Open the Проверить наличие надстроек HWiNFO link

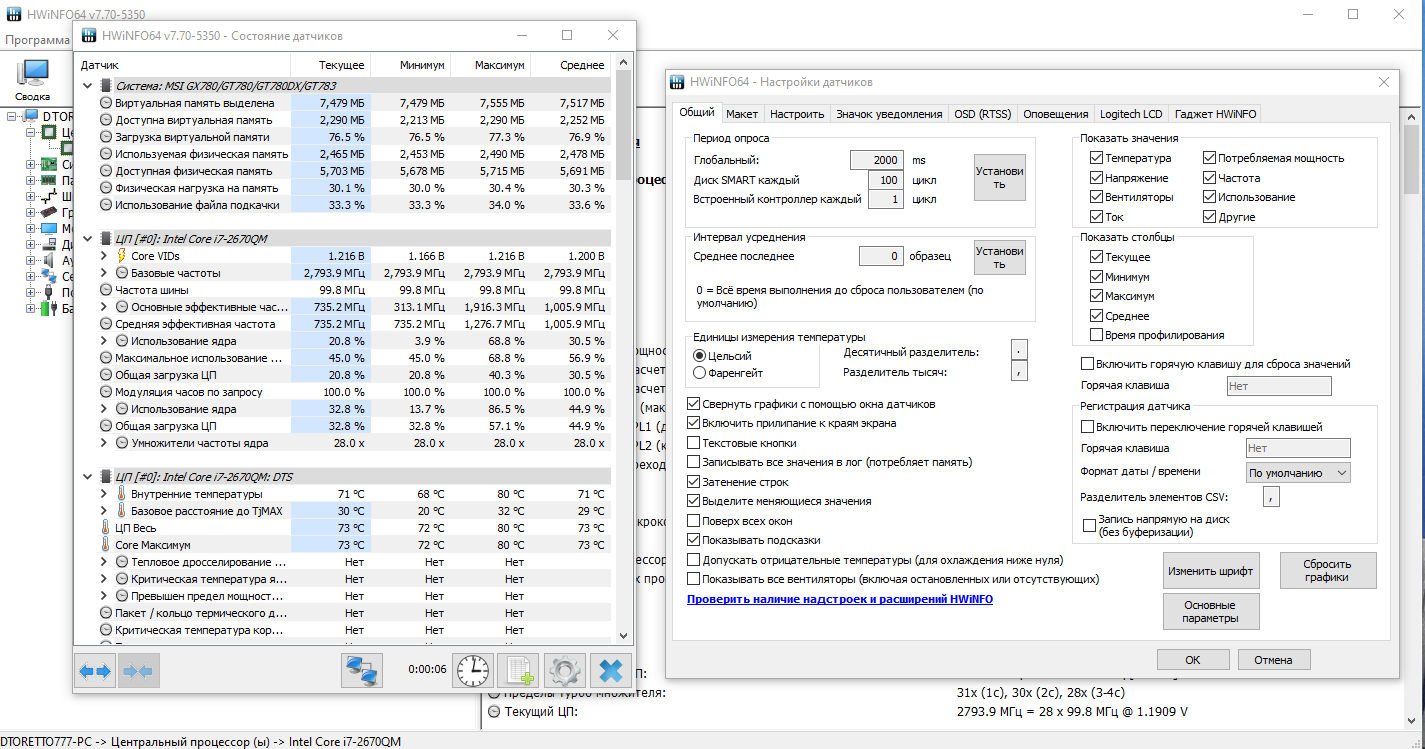pos(839,599)
